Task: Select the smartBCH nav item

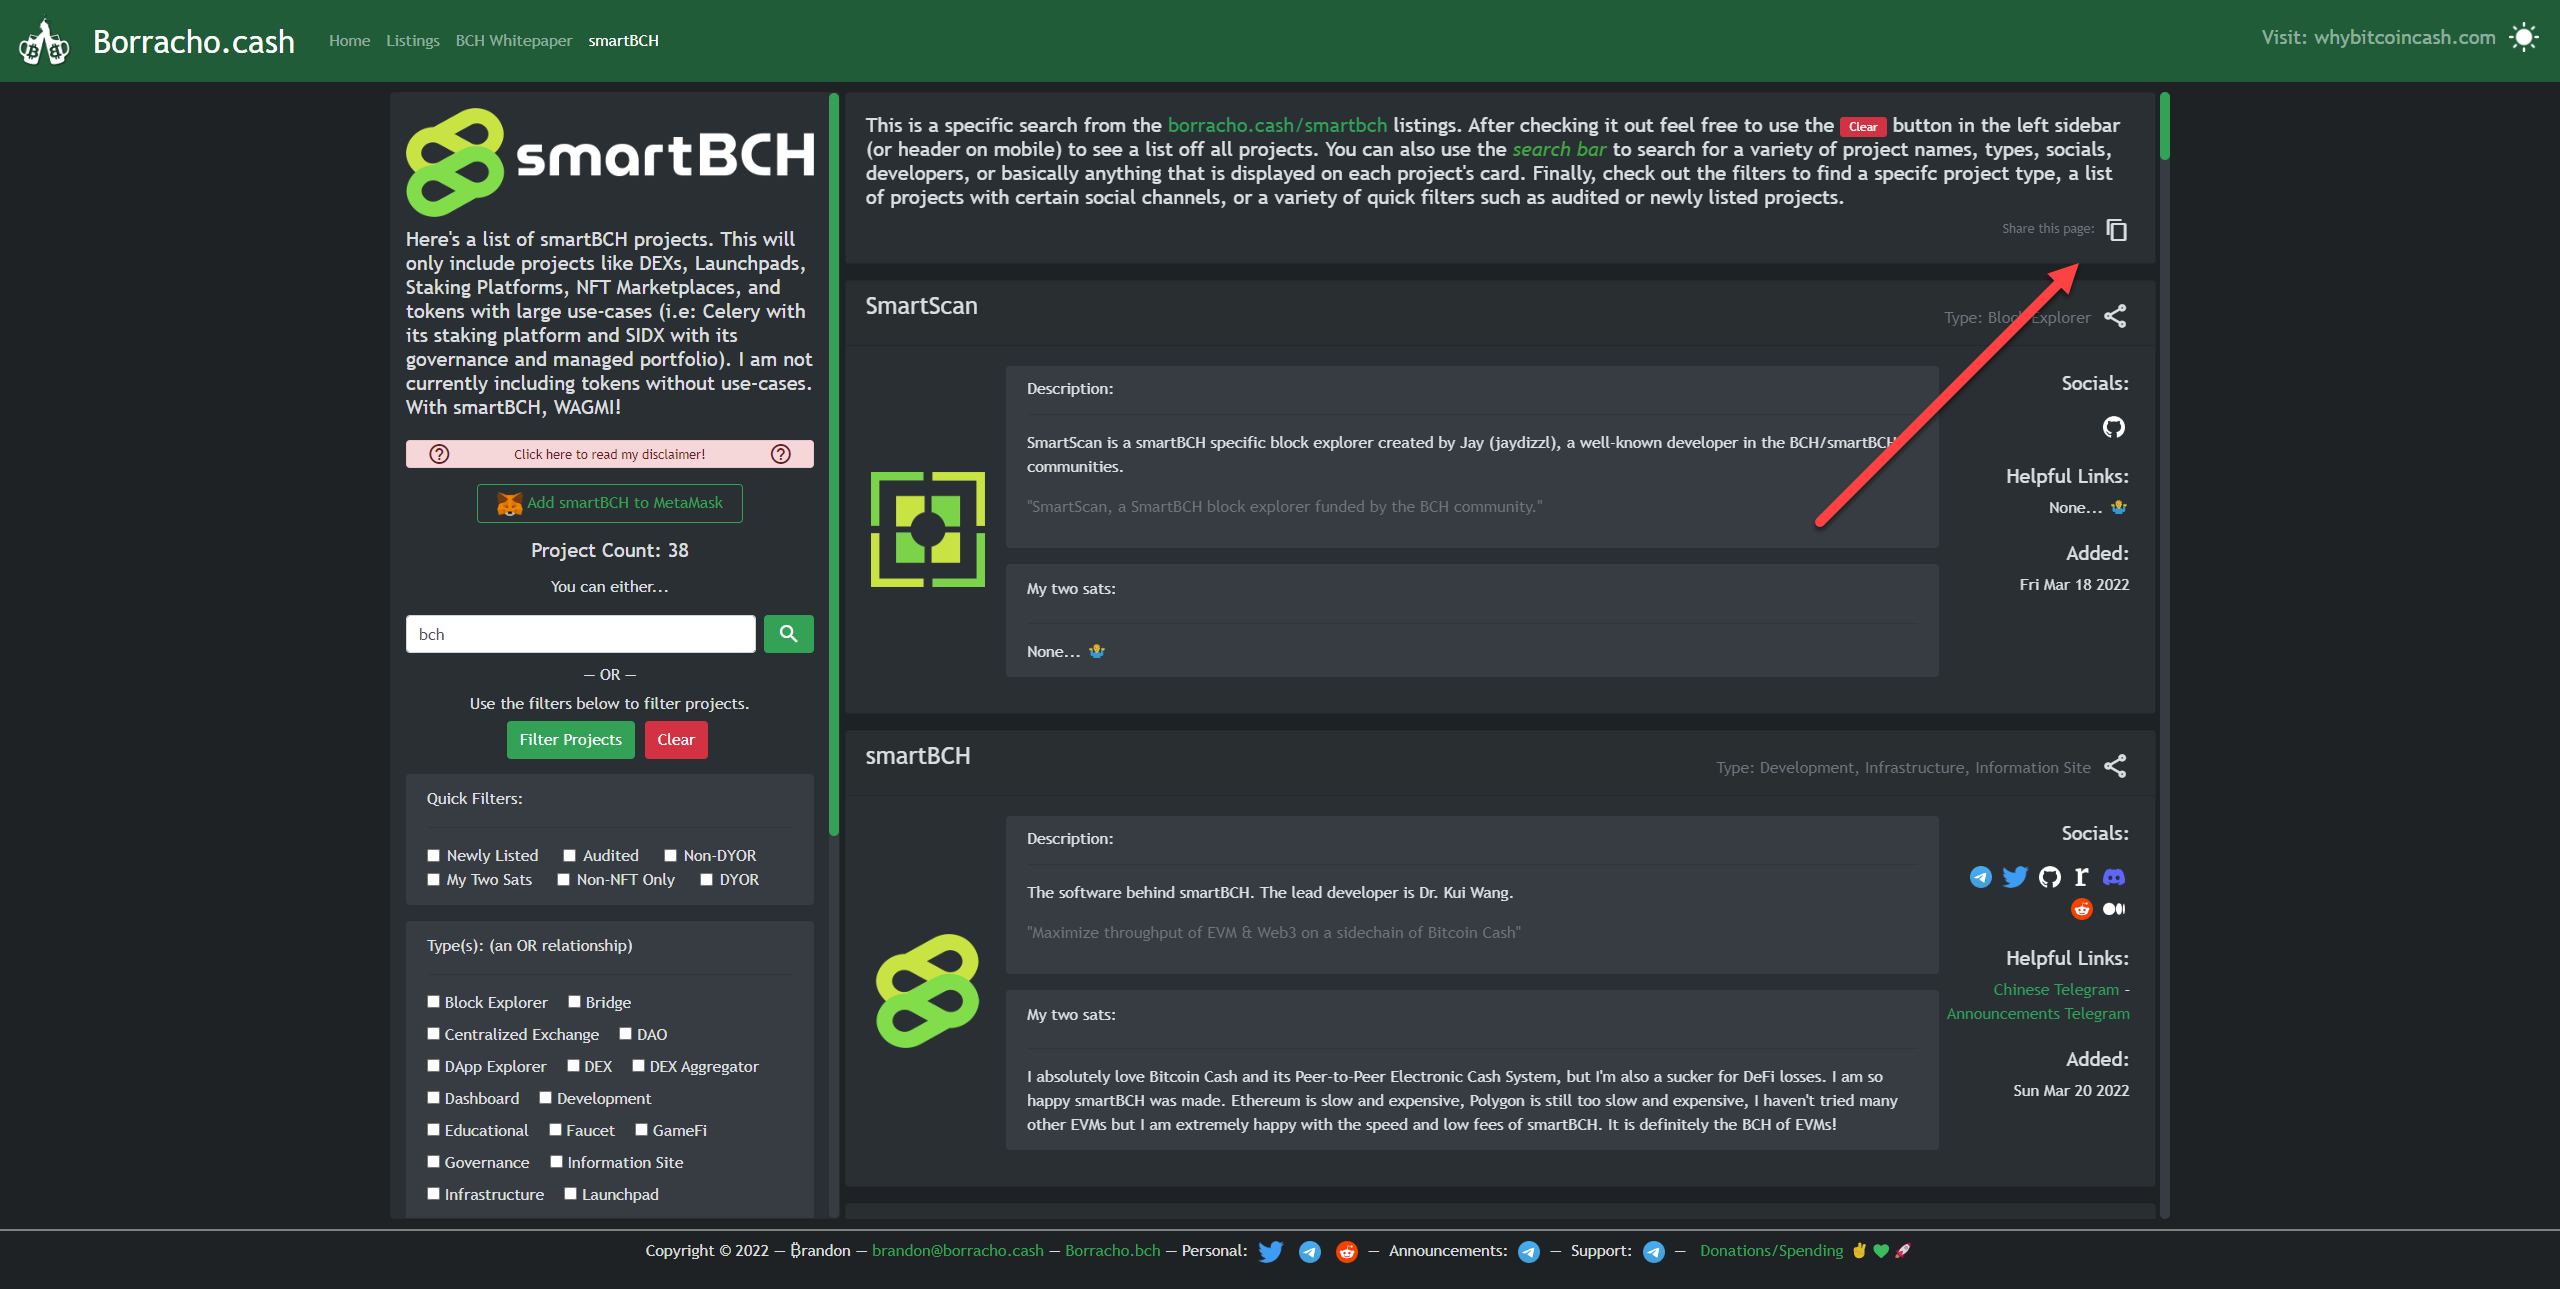Action: coord(623,41)
